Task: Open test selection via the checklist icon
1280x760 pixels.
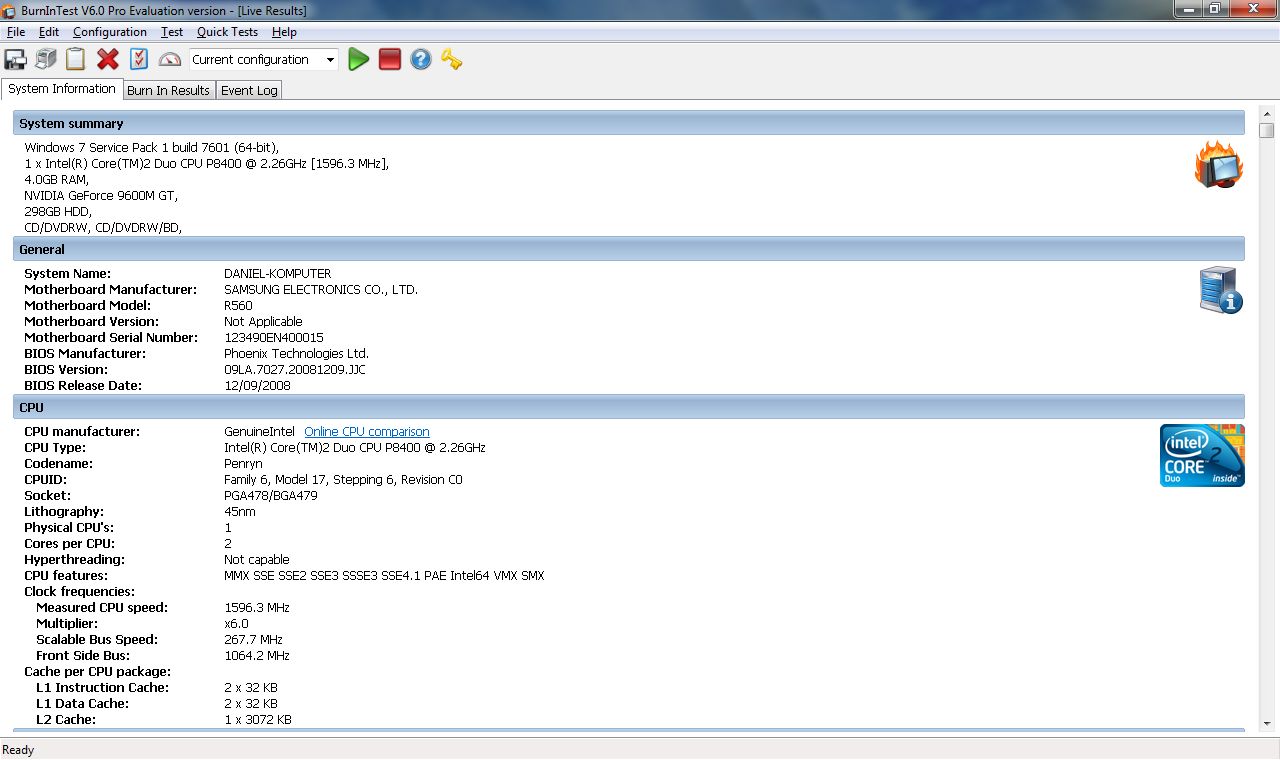Action: 139,59
